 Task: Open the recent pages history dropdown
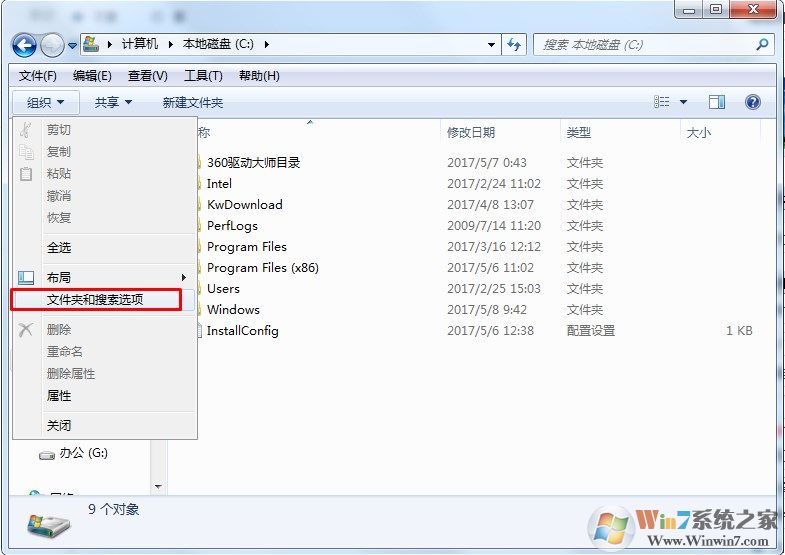[73, 46]
